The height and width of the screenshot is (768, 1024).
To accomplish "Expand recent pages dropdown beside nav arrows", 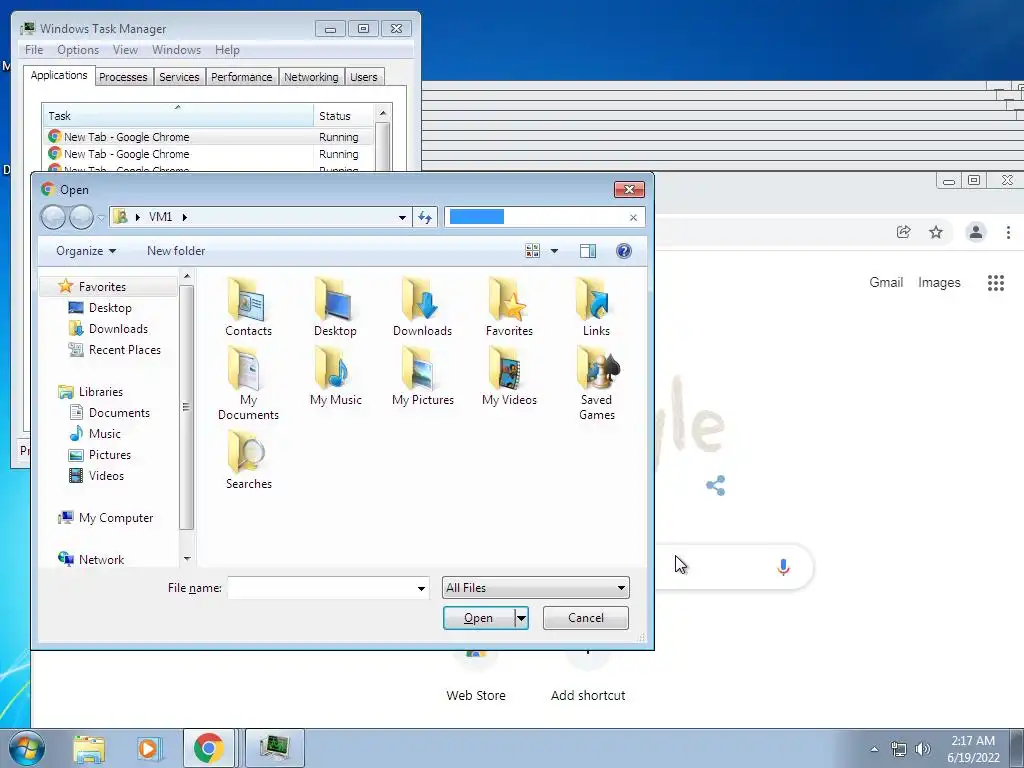I will (x=101, y=217).
